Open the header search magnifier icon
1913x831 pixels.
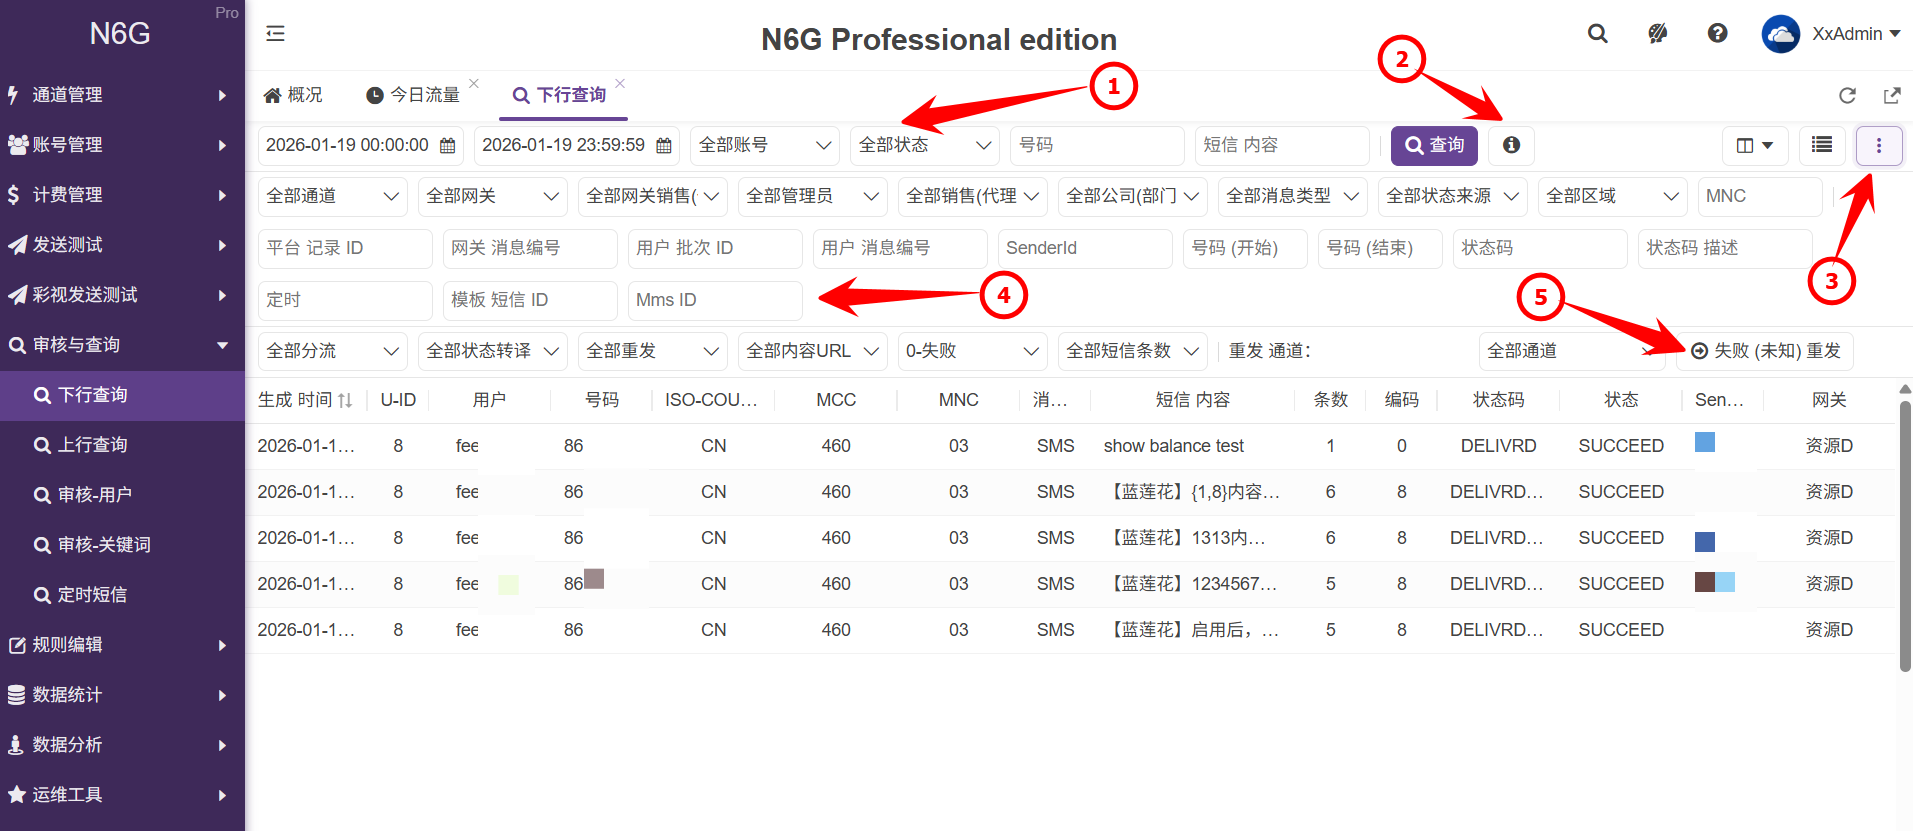1598,33
